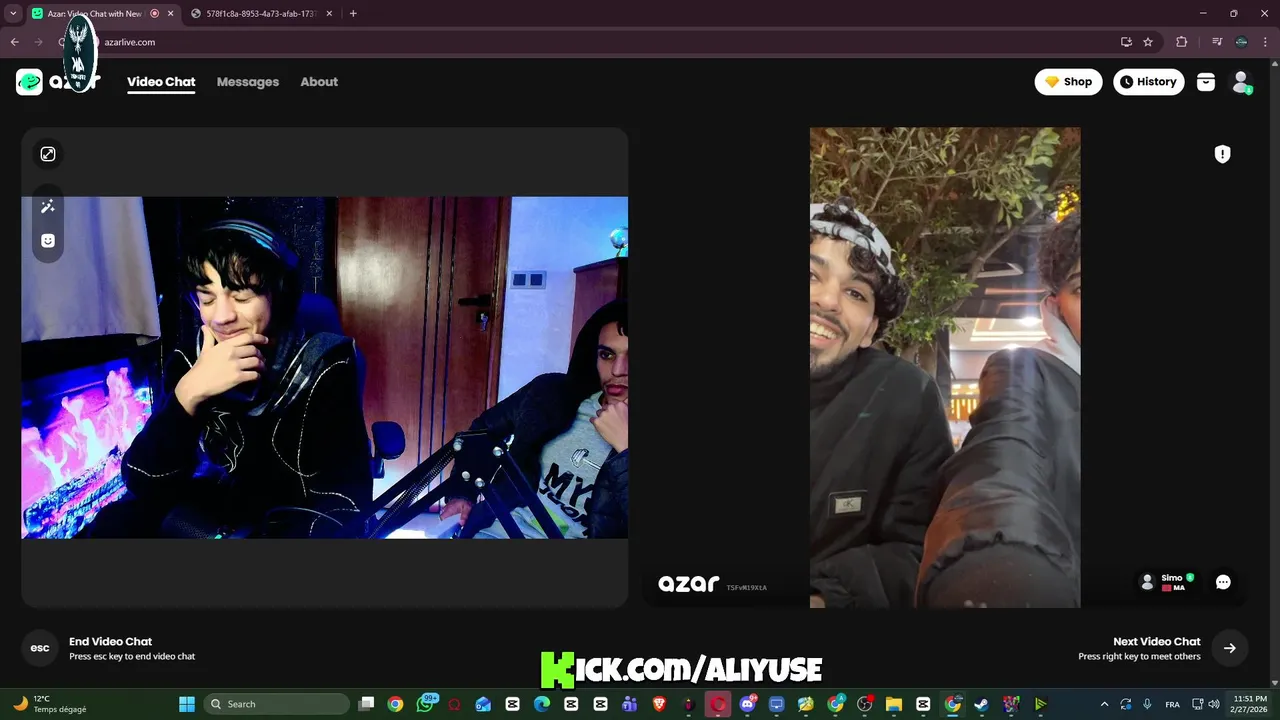The width and height of the screenshot is (1280, 720).
Task: Open Outlook from the taskbar
Action: coord(483,704)
